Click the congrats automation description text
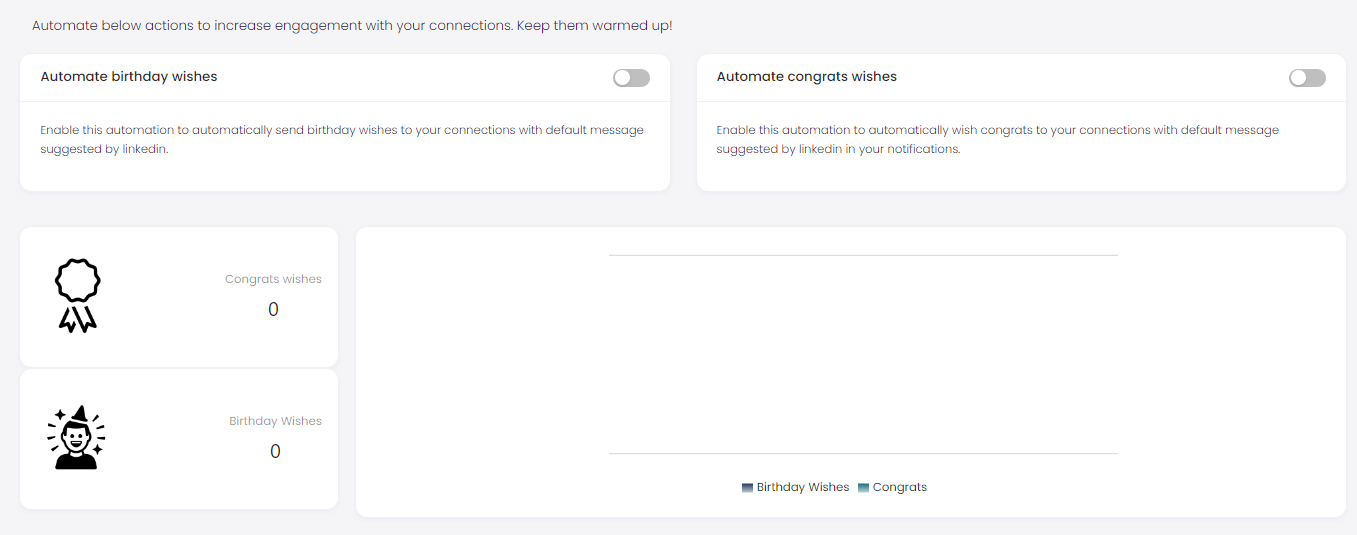The height and width of the screenshot is (535, 1357). point(997,139)
